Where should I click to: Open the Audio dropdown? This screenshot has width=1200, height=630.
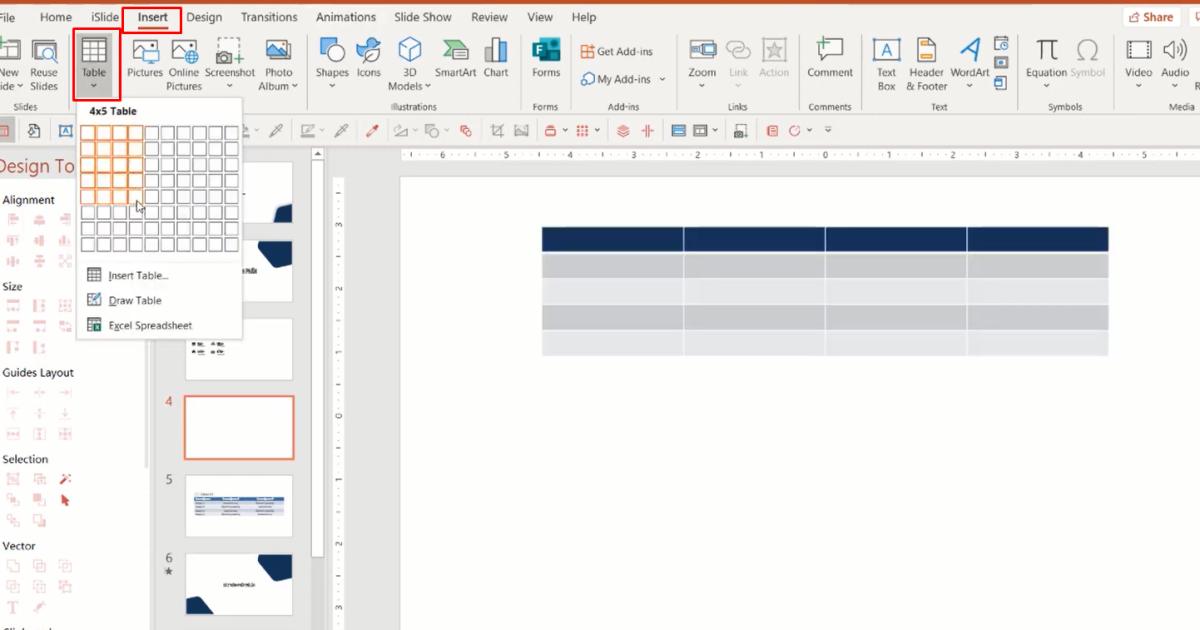[1175, 64]
